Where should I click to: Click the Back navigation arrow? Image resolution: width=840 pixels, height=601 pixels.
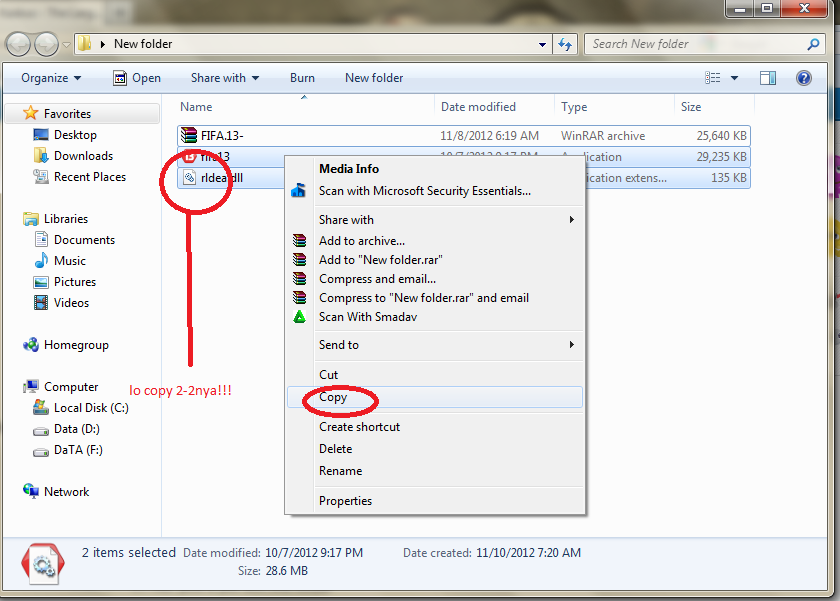pos(18,44)
